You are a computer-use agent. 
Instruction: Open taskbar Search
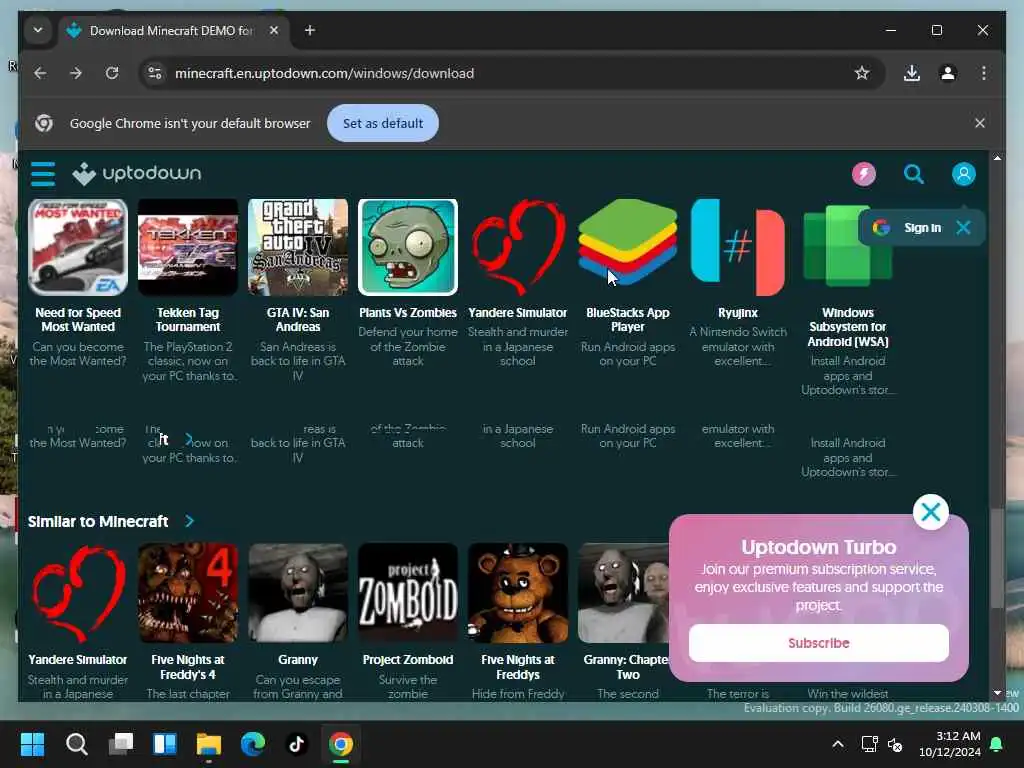click(x=76, y=744)
